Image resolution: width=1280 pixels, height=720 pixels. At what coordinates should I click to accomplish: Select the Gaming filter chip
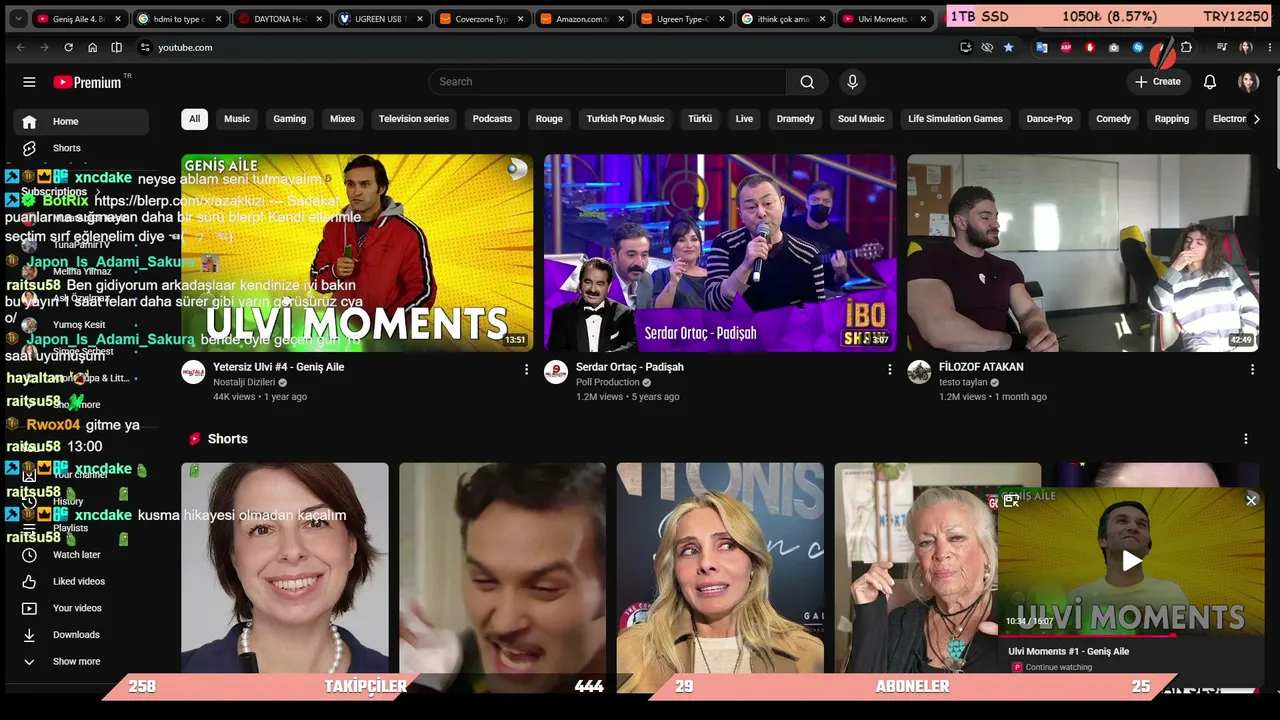click(290, 119)
